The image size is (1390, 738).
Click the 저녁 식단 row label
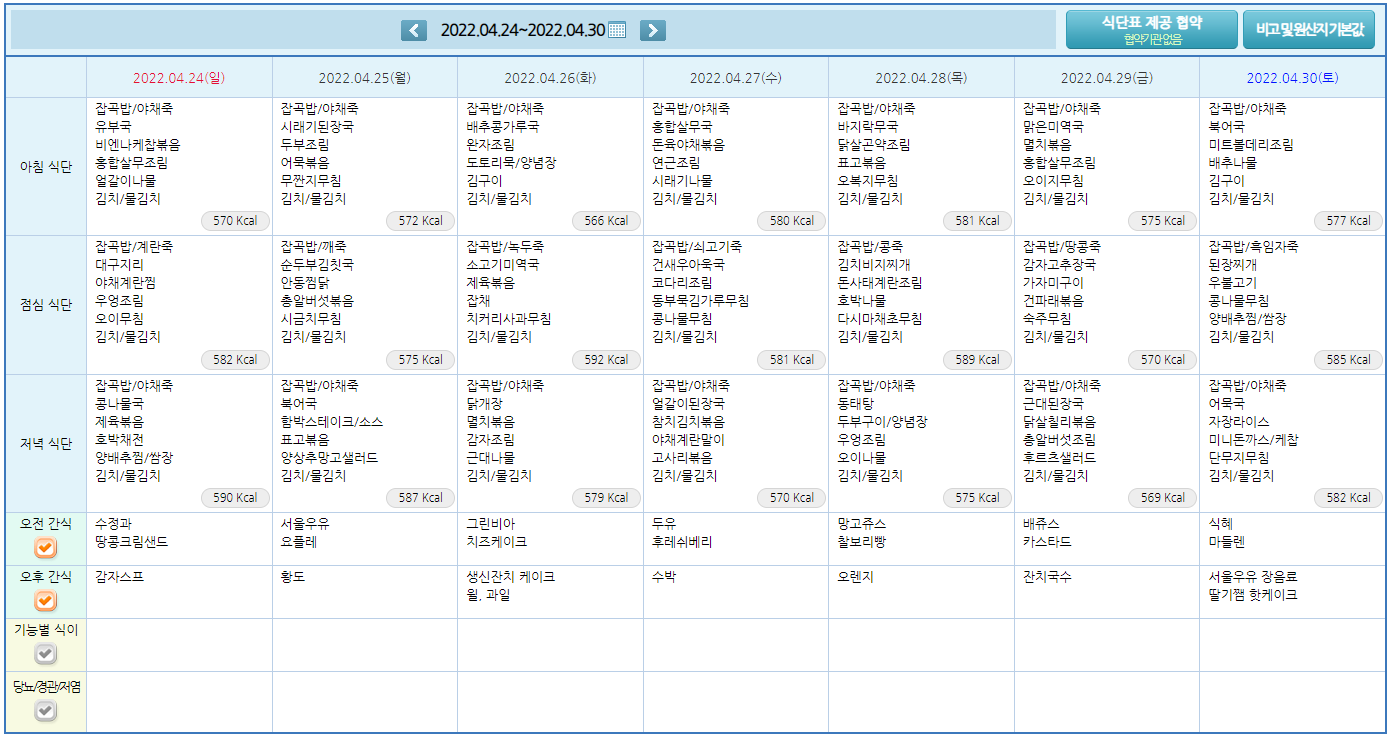pos(46,444)
